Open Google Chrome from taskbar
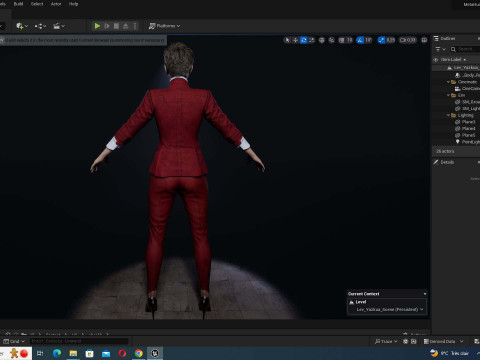Image resolution: width=480 pixels, height=360 pixels. click(x=139, y=353)
